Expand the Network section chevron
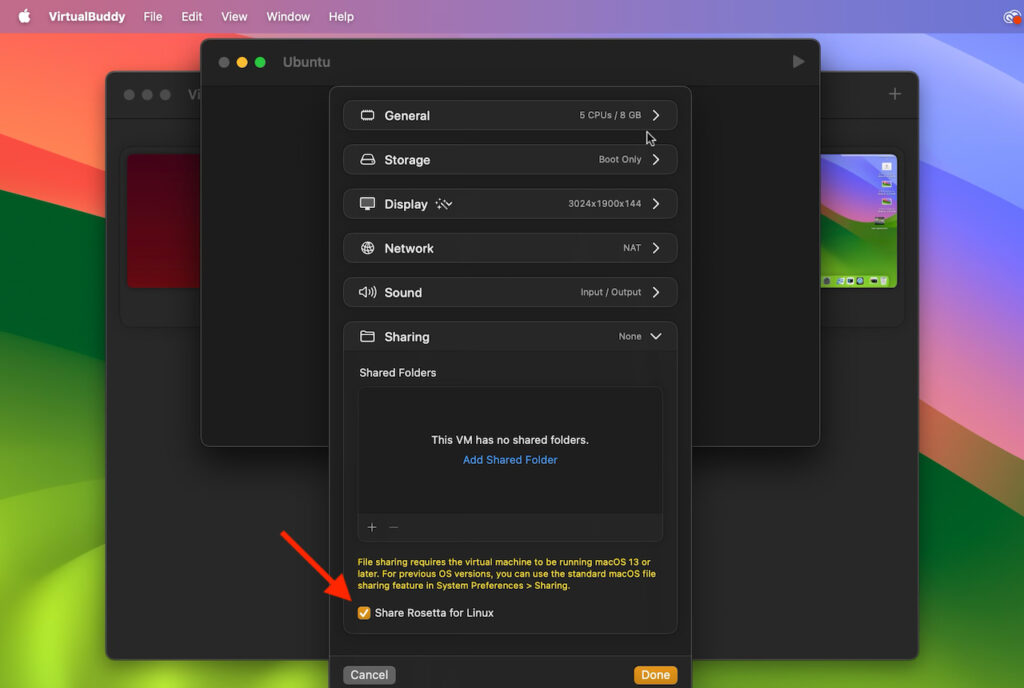The height and width of the screenshot is (688, 1024). click(x=656, y=248)
